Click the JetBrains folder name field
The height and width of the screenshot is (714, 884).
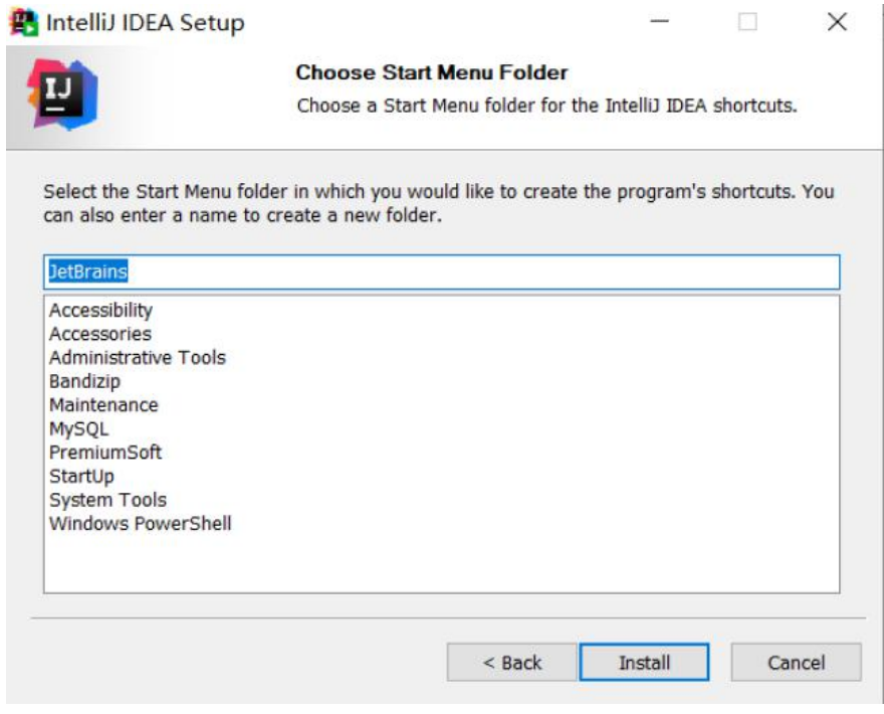[441, 272]
